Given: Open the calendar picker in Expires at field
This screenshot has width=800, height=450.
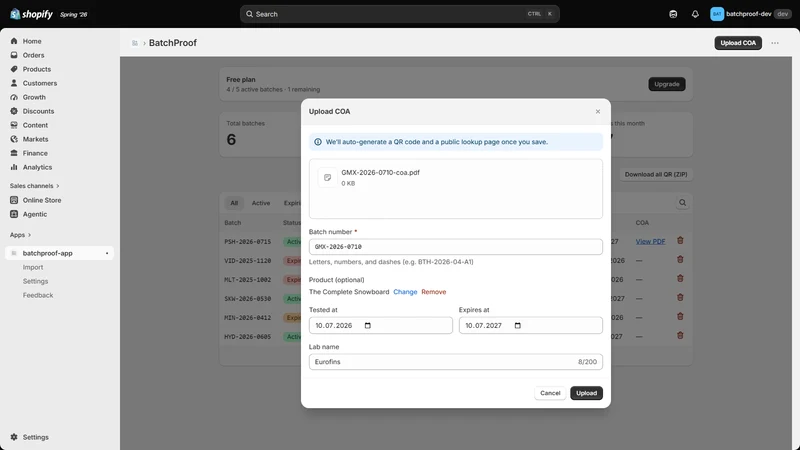Looking at the screenshot, I should (517, 326).
